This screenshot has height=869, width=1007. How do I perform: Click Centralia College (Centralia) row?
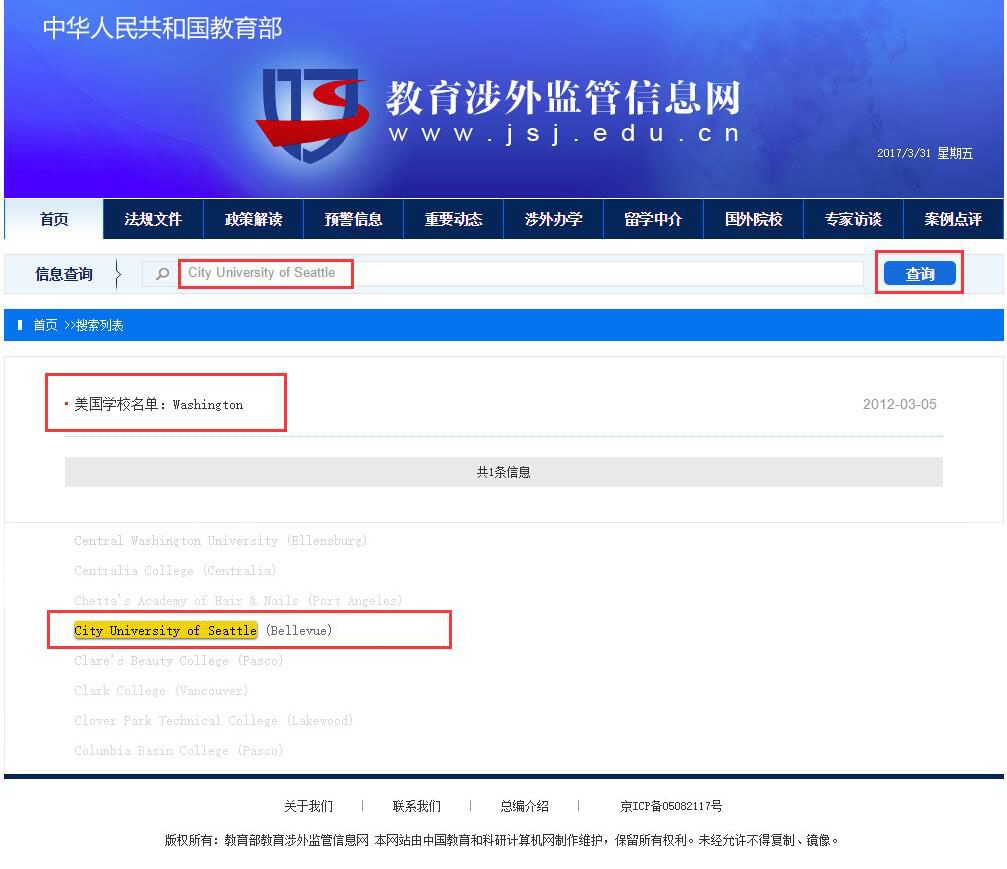coord(175,570)
